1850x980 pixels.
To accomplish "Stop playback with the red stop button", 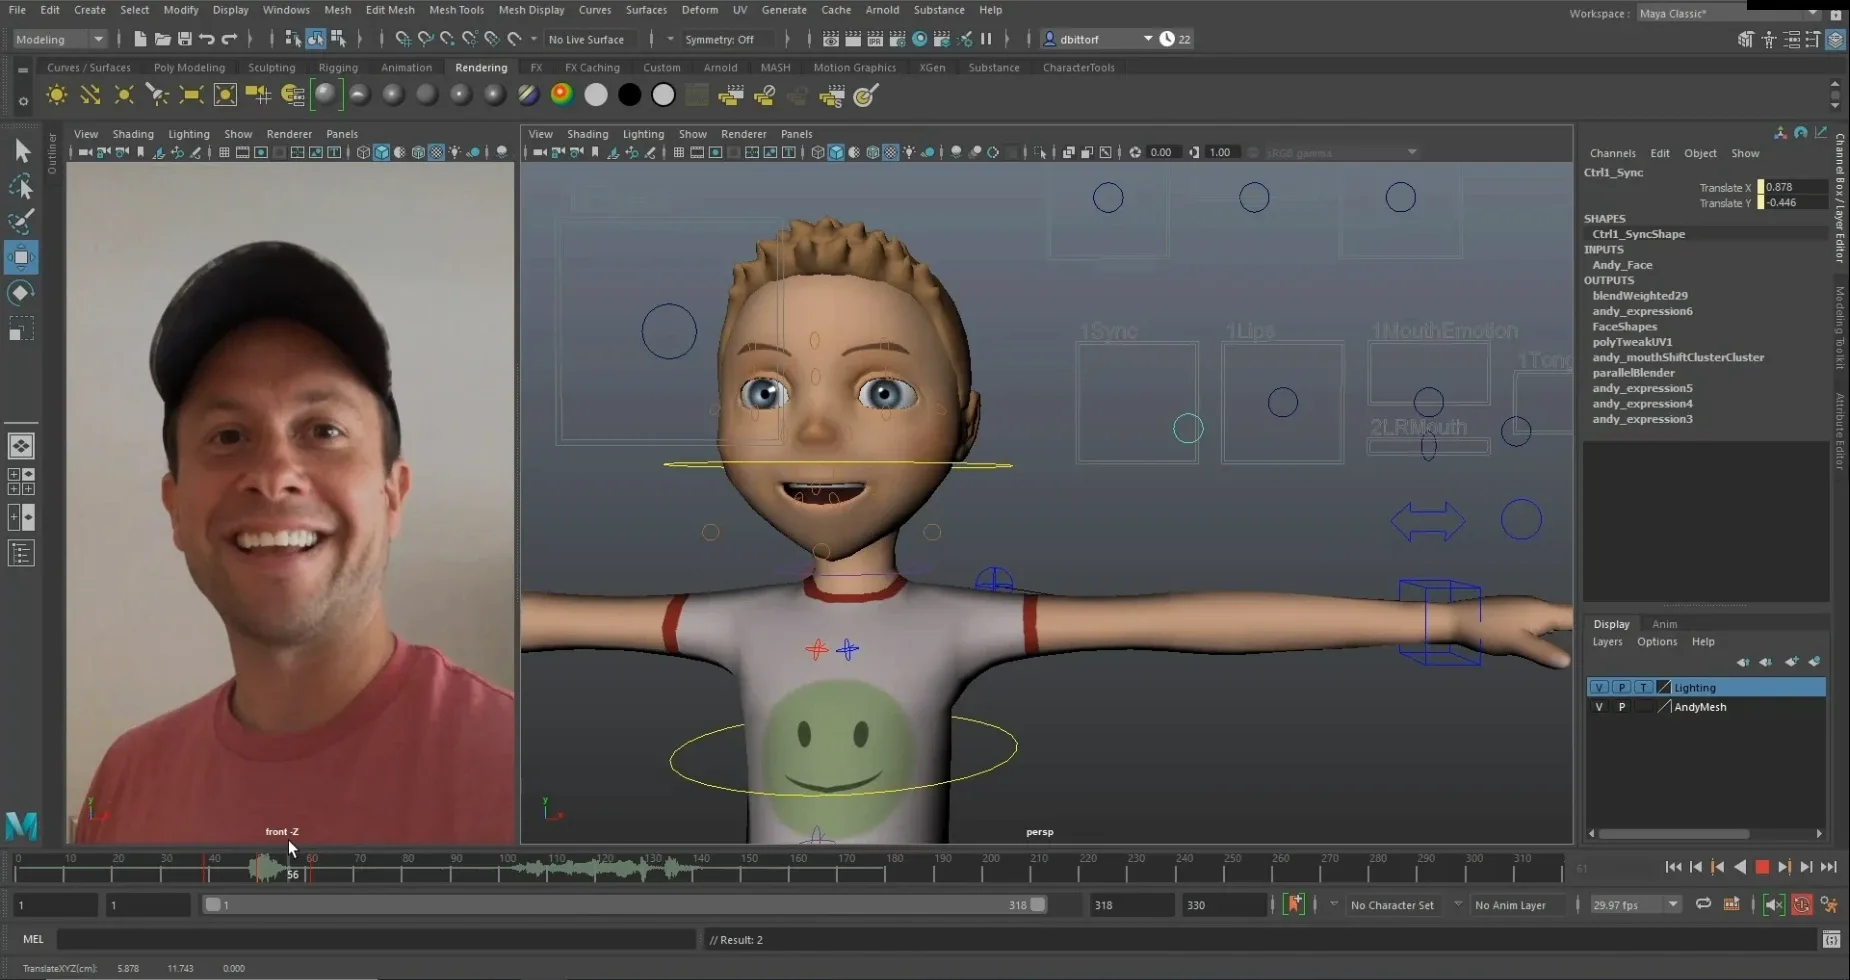I will (1762, 868).
